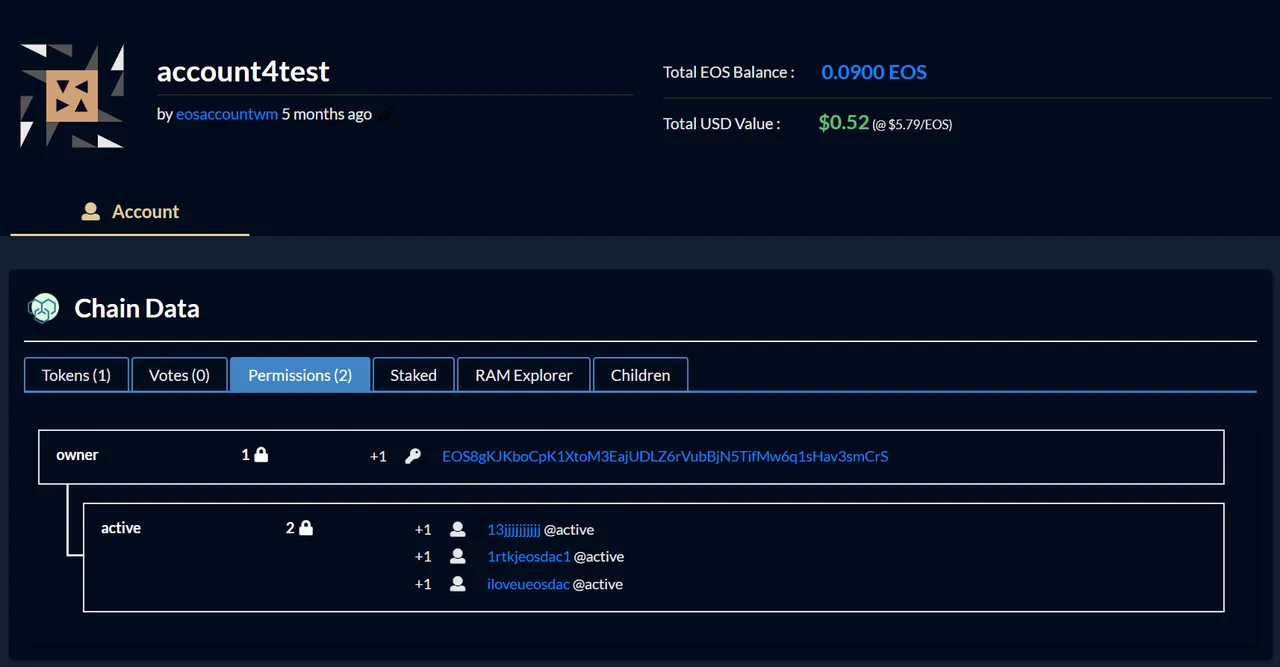Click the 'owner' permission label
The height and width of the screenshot is (667, 1280).
click(x=77, y=455)
